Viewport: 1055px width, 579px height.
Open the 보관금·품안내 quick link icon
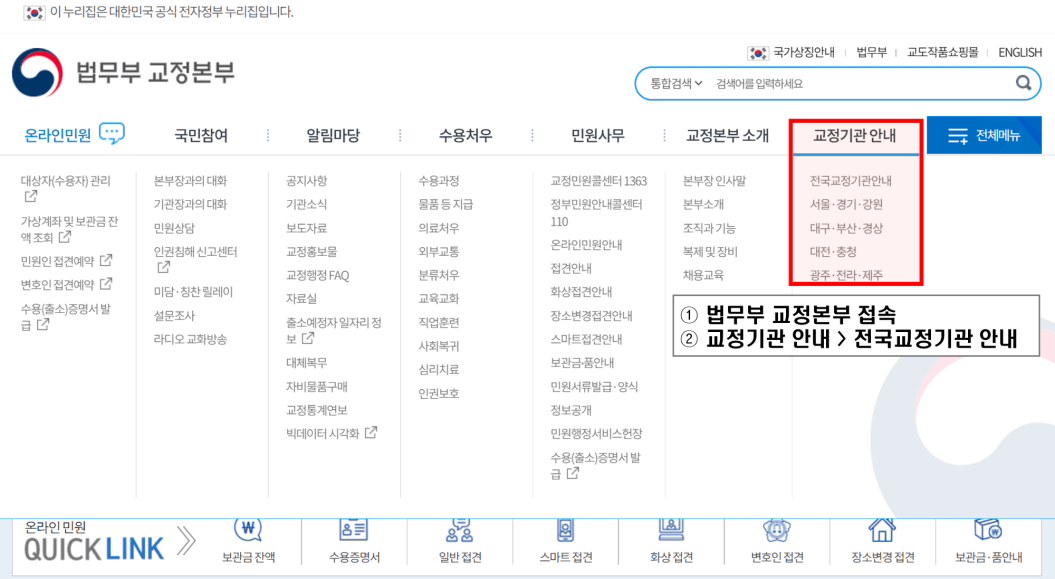tap(988, 529)
